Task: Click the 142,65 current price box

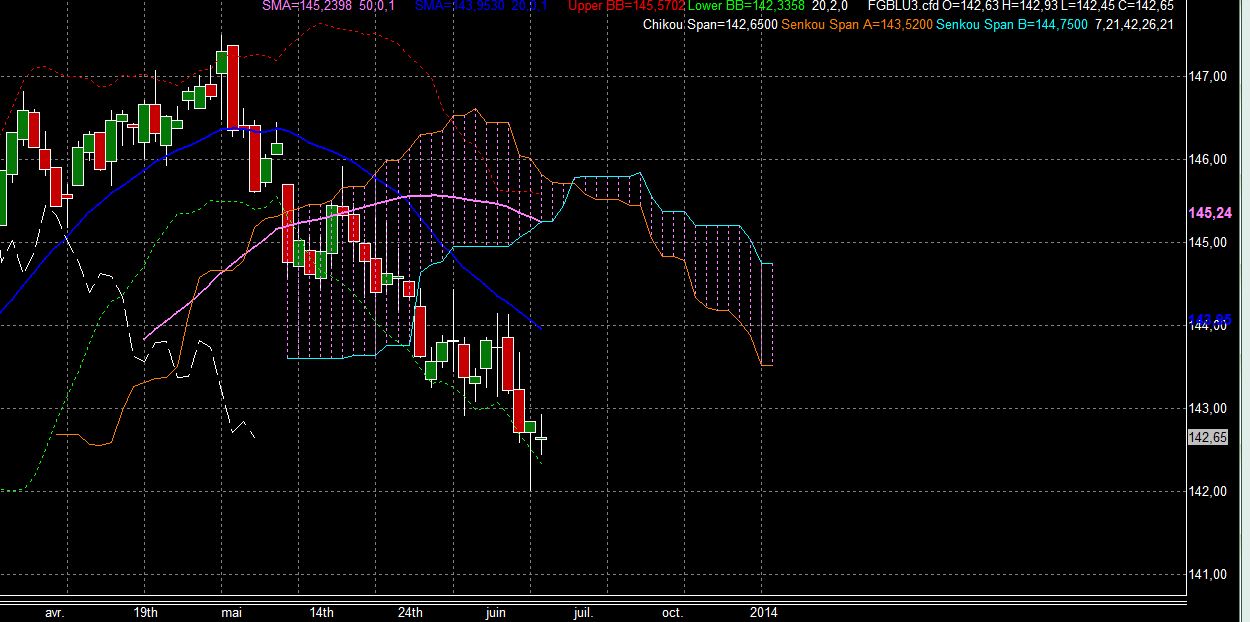Action: [1207, 437]
